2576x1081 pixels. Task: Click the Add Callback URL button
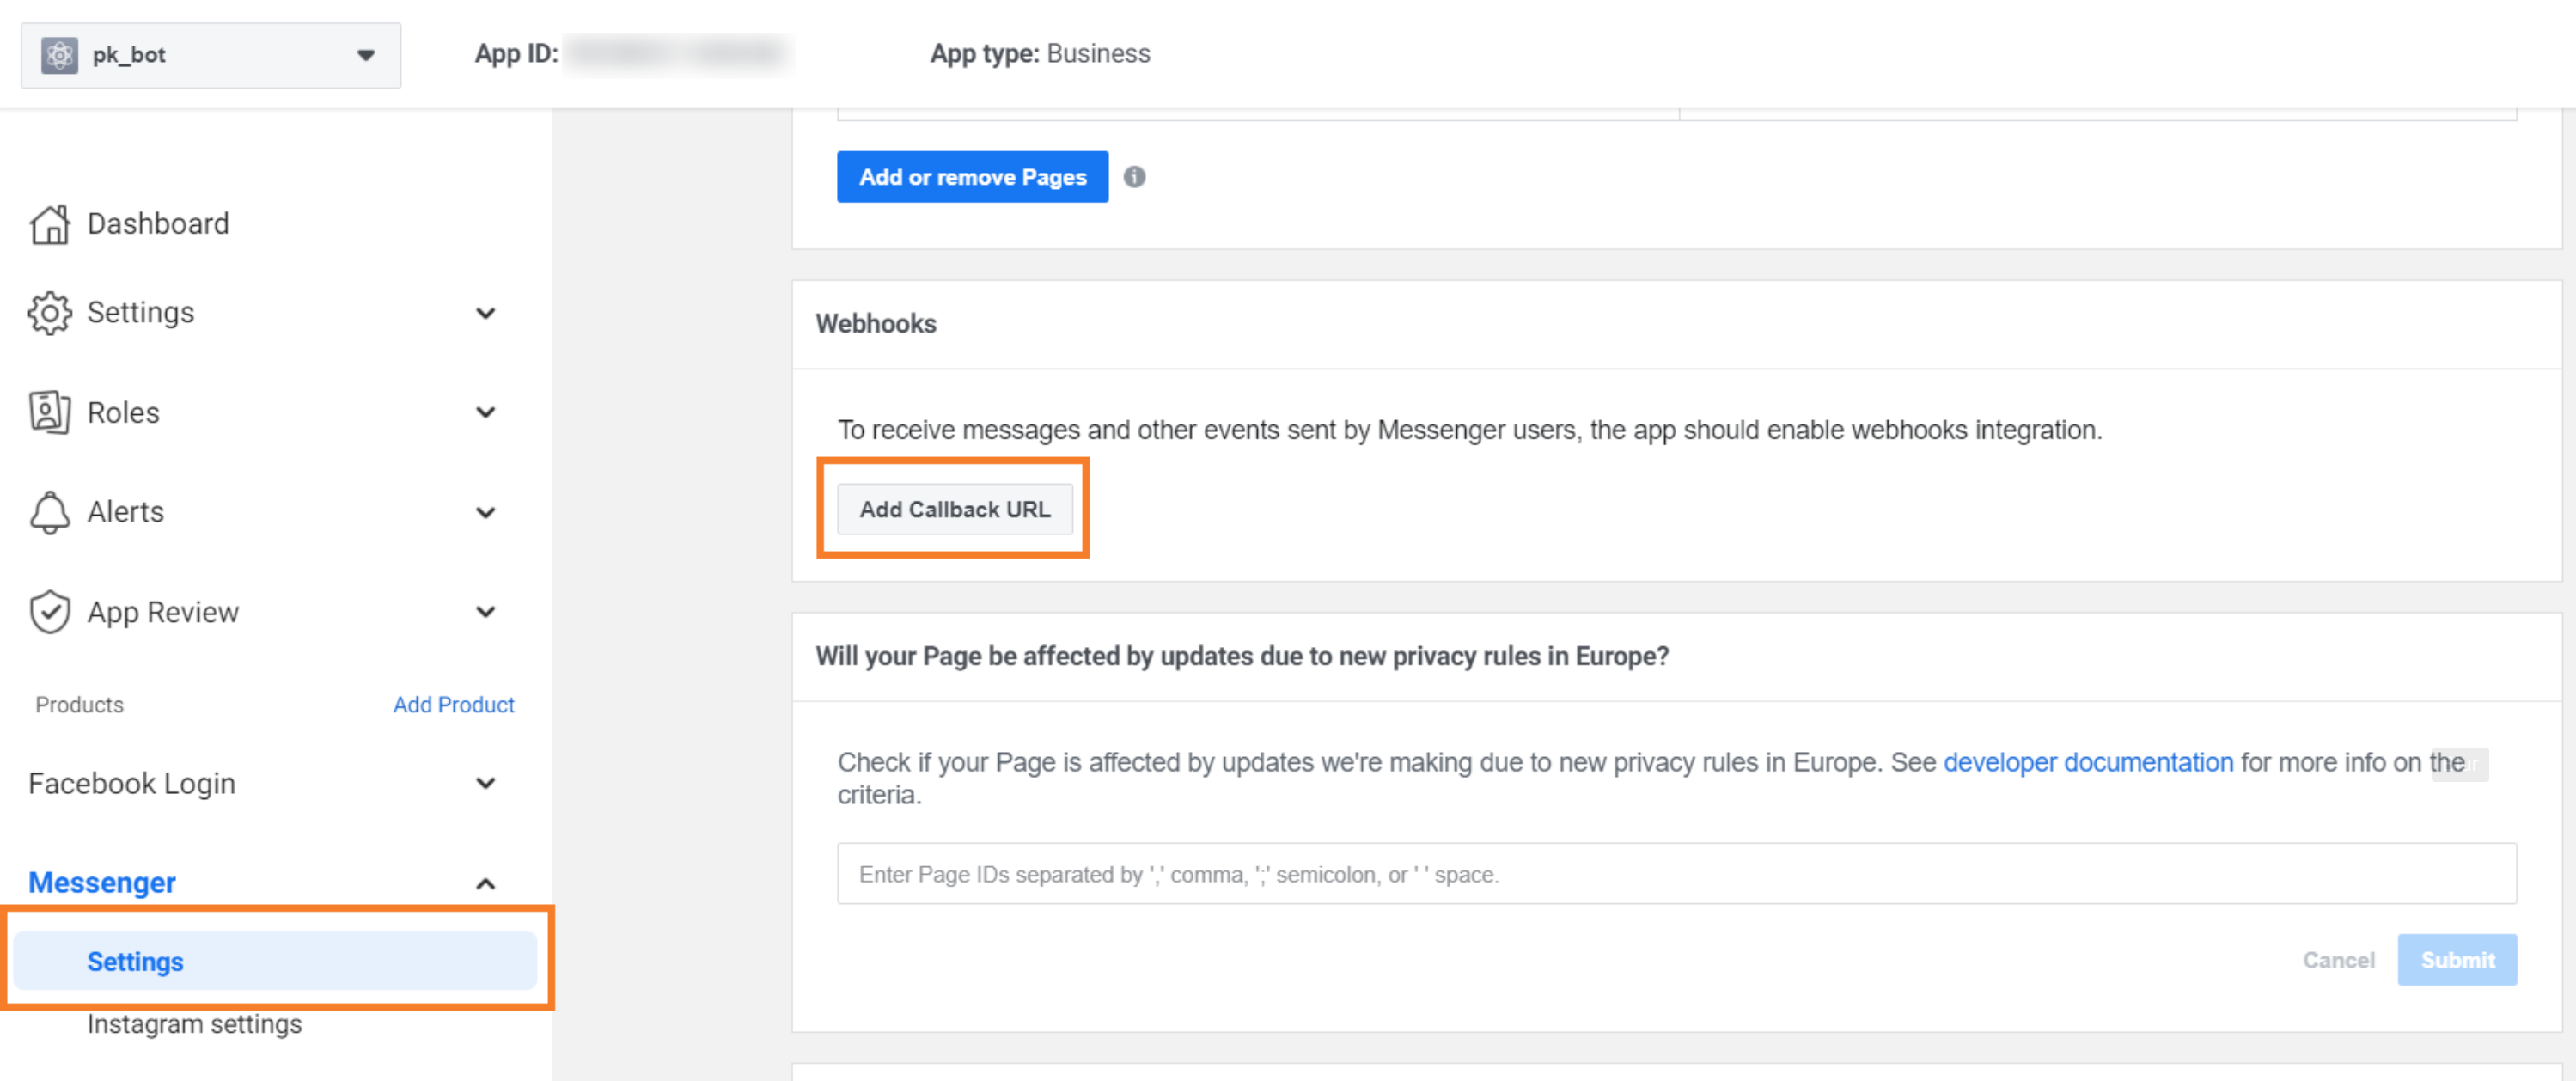click(954, 509)
